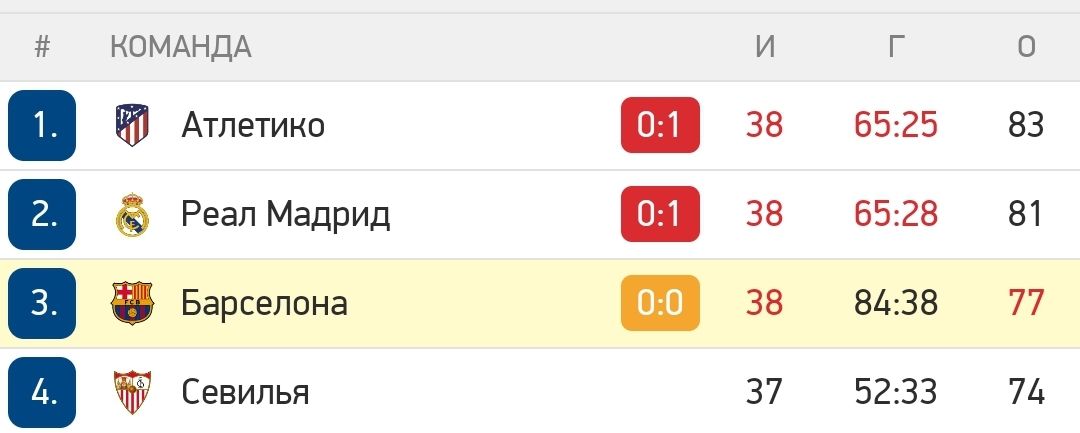
Task: Click the # position column header
Action: pyautogui.click(x=42, y=46)
